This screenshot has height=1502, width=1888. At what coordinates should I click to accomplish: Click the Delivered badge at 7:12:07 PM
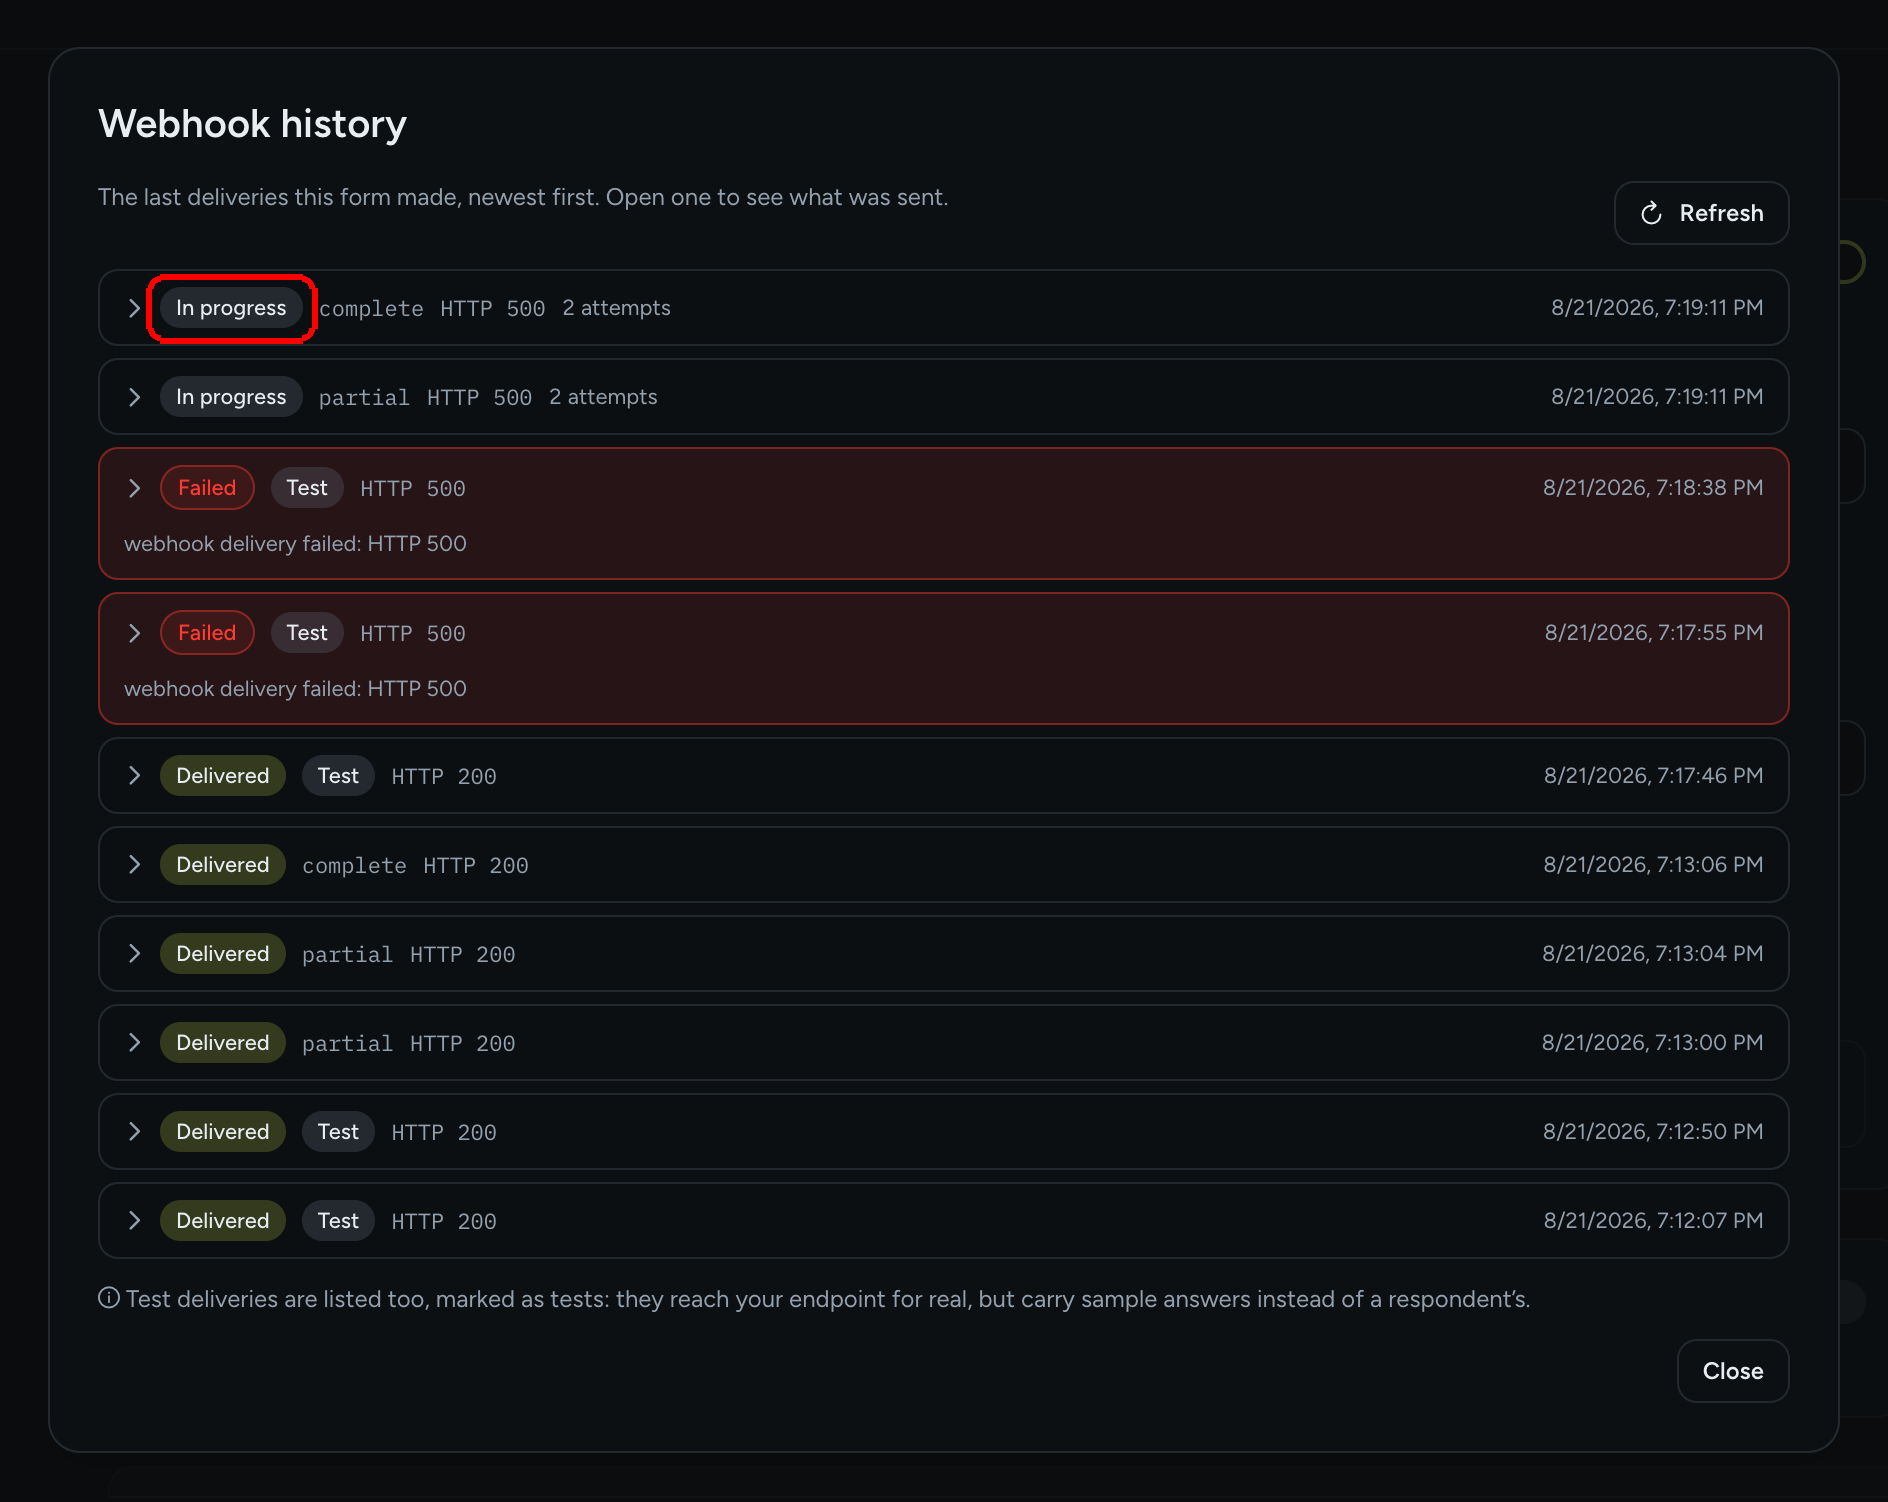[x=223, y=1221]
